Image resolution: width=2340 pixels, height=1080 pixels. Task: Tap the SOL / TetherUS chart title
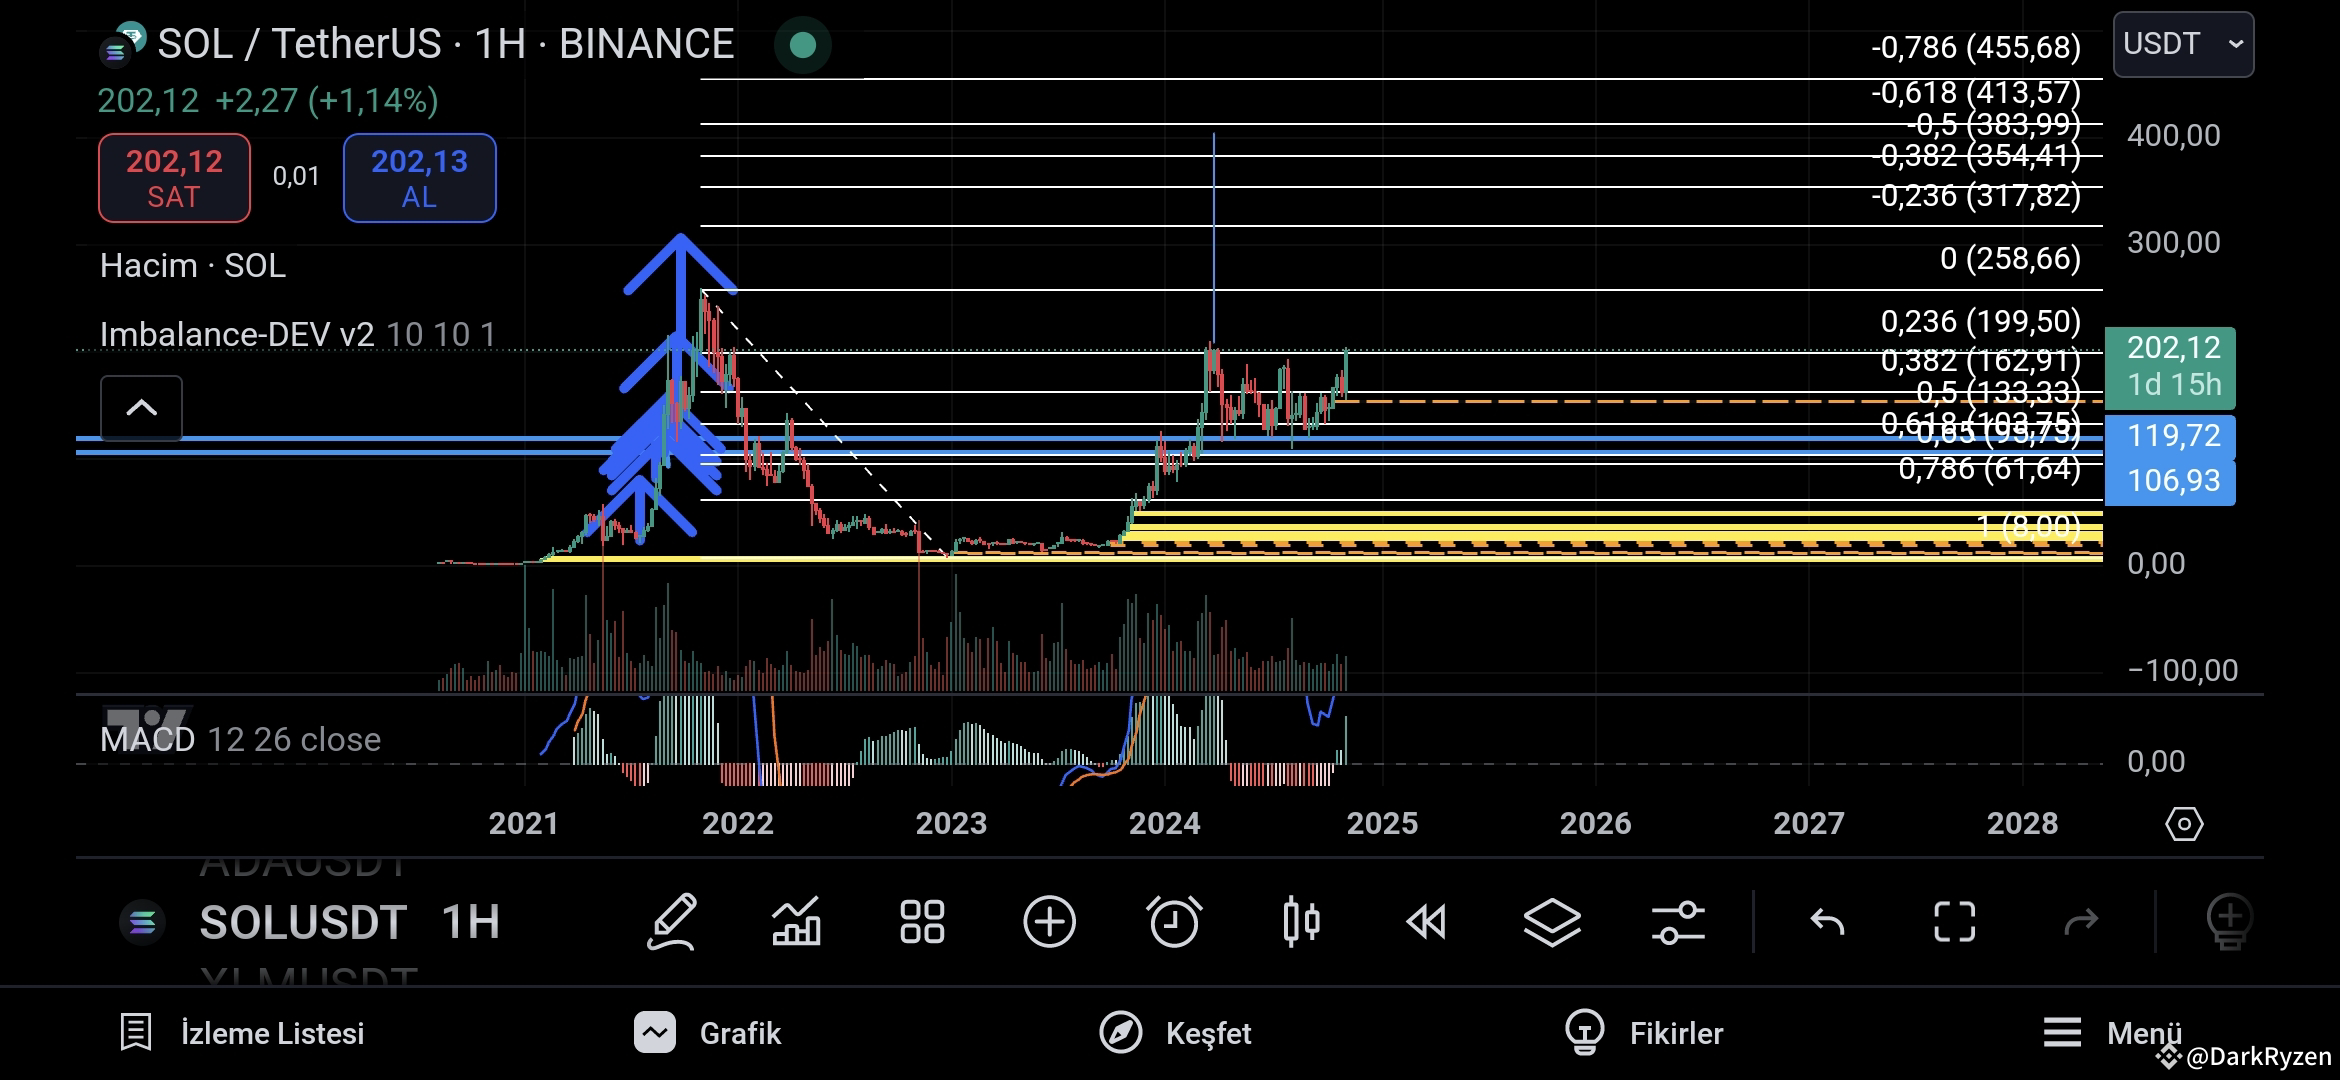click(x=446, y=44)
